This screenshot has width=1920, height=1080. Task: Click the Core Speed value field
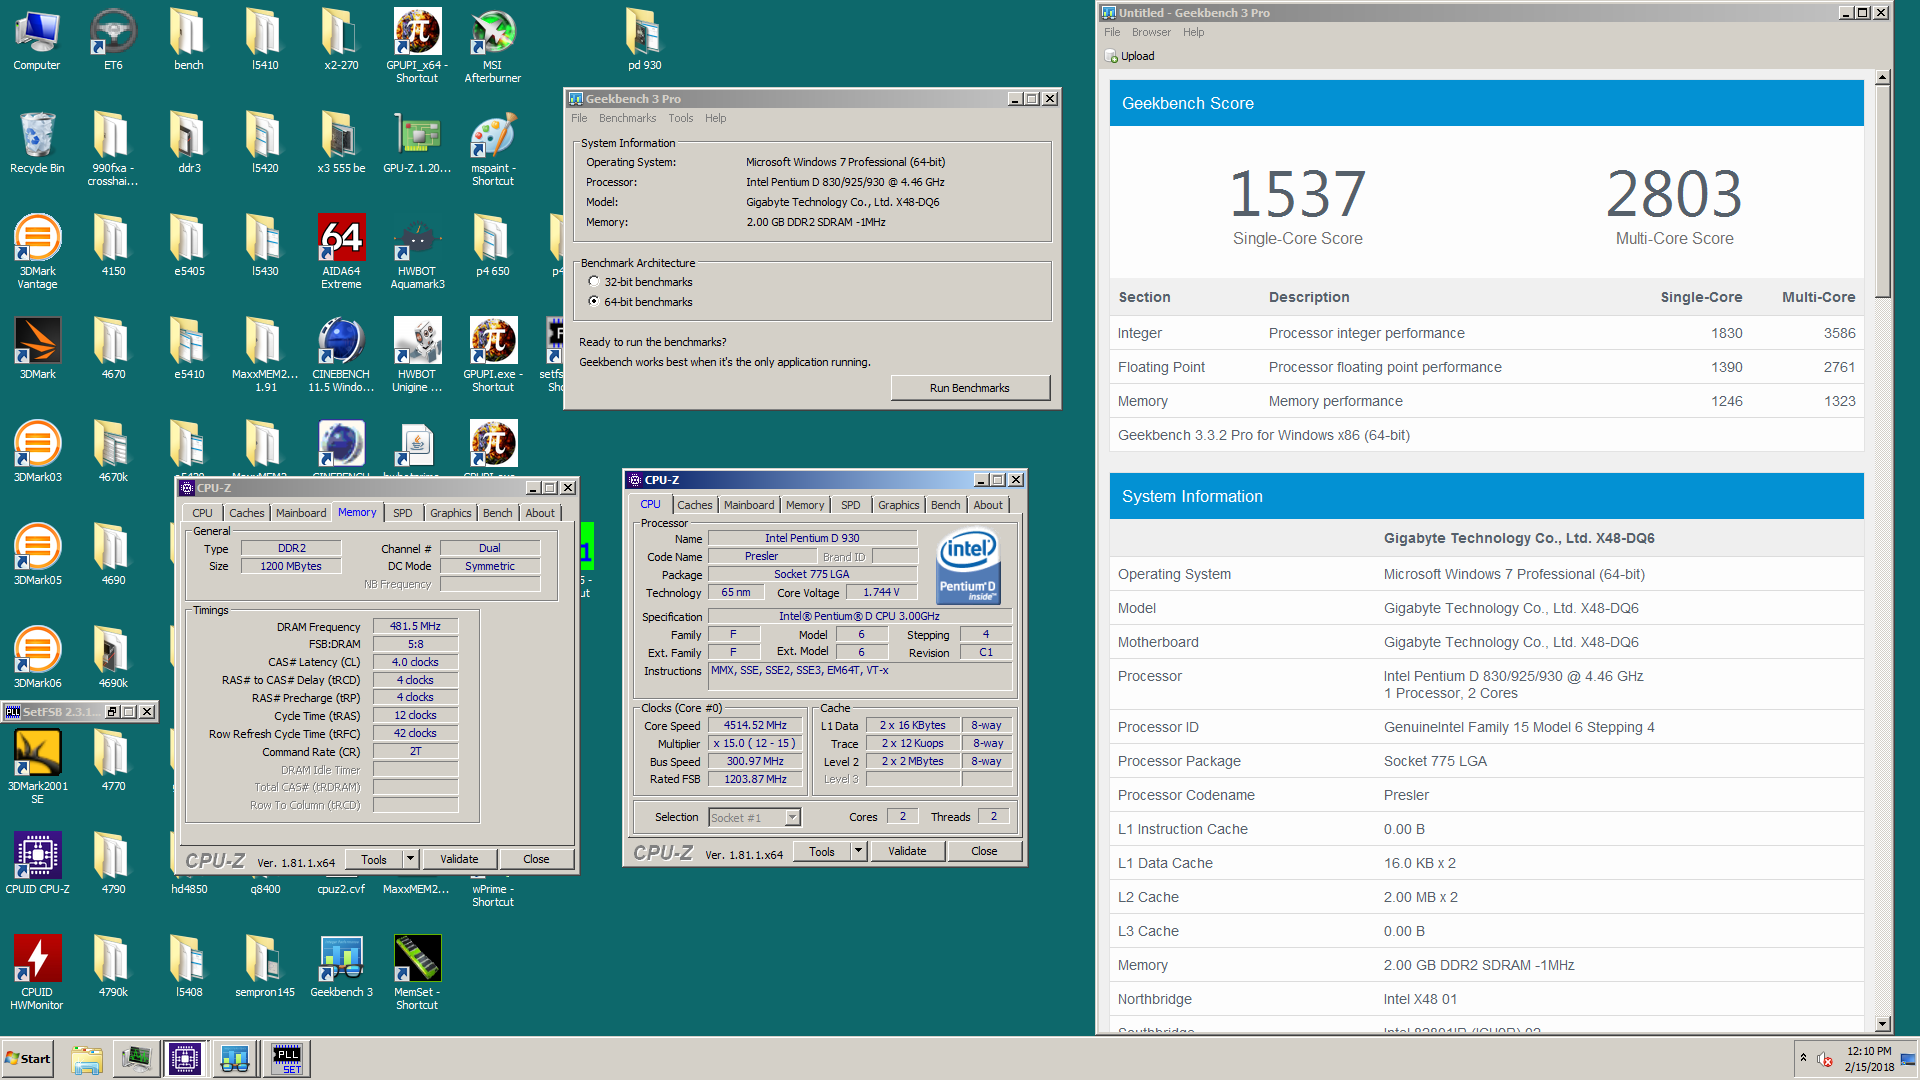pos(755,726)
